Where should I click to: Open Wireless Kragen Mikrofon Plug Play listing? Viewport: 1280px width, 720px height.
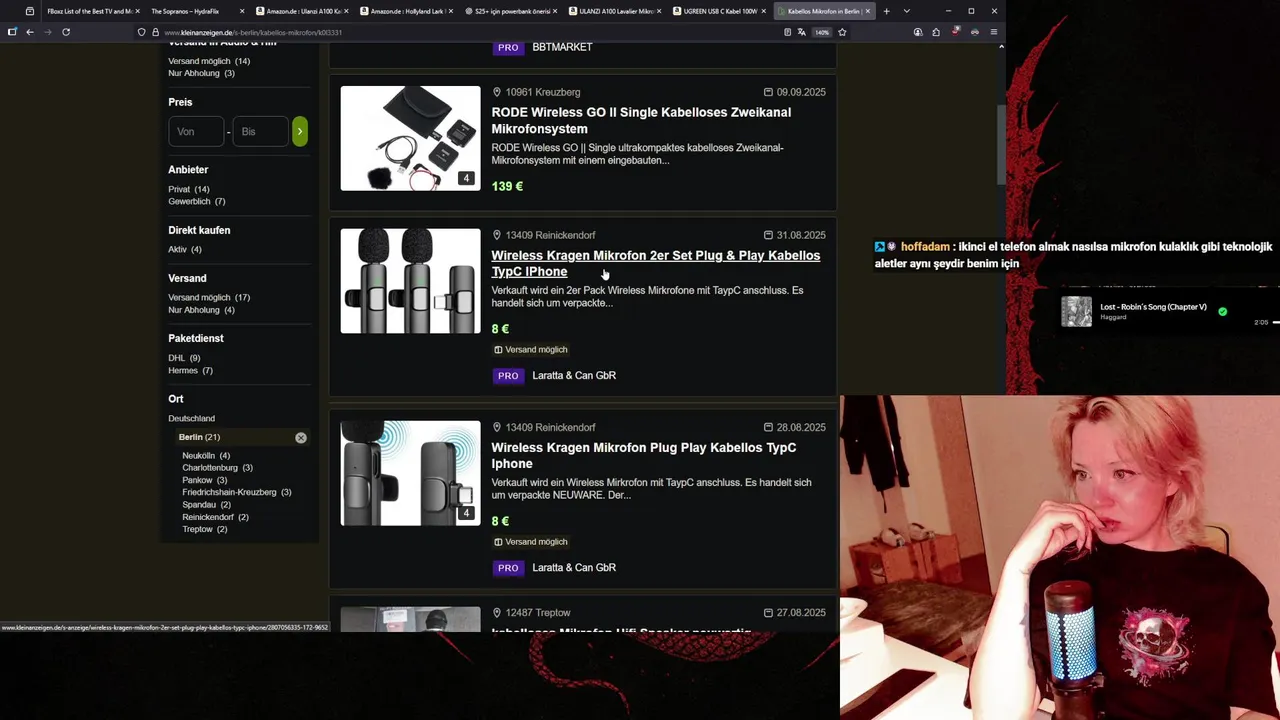644,455
